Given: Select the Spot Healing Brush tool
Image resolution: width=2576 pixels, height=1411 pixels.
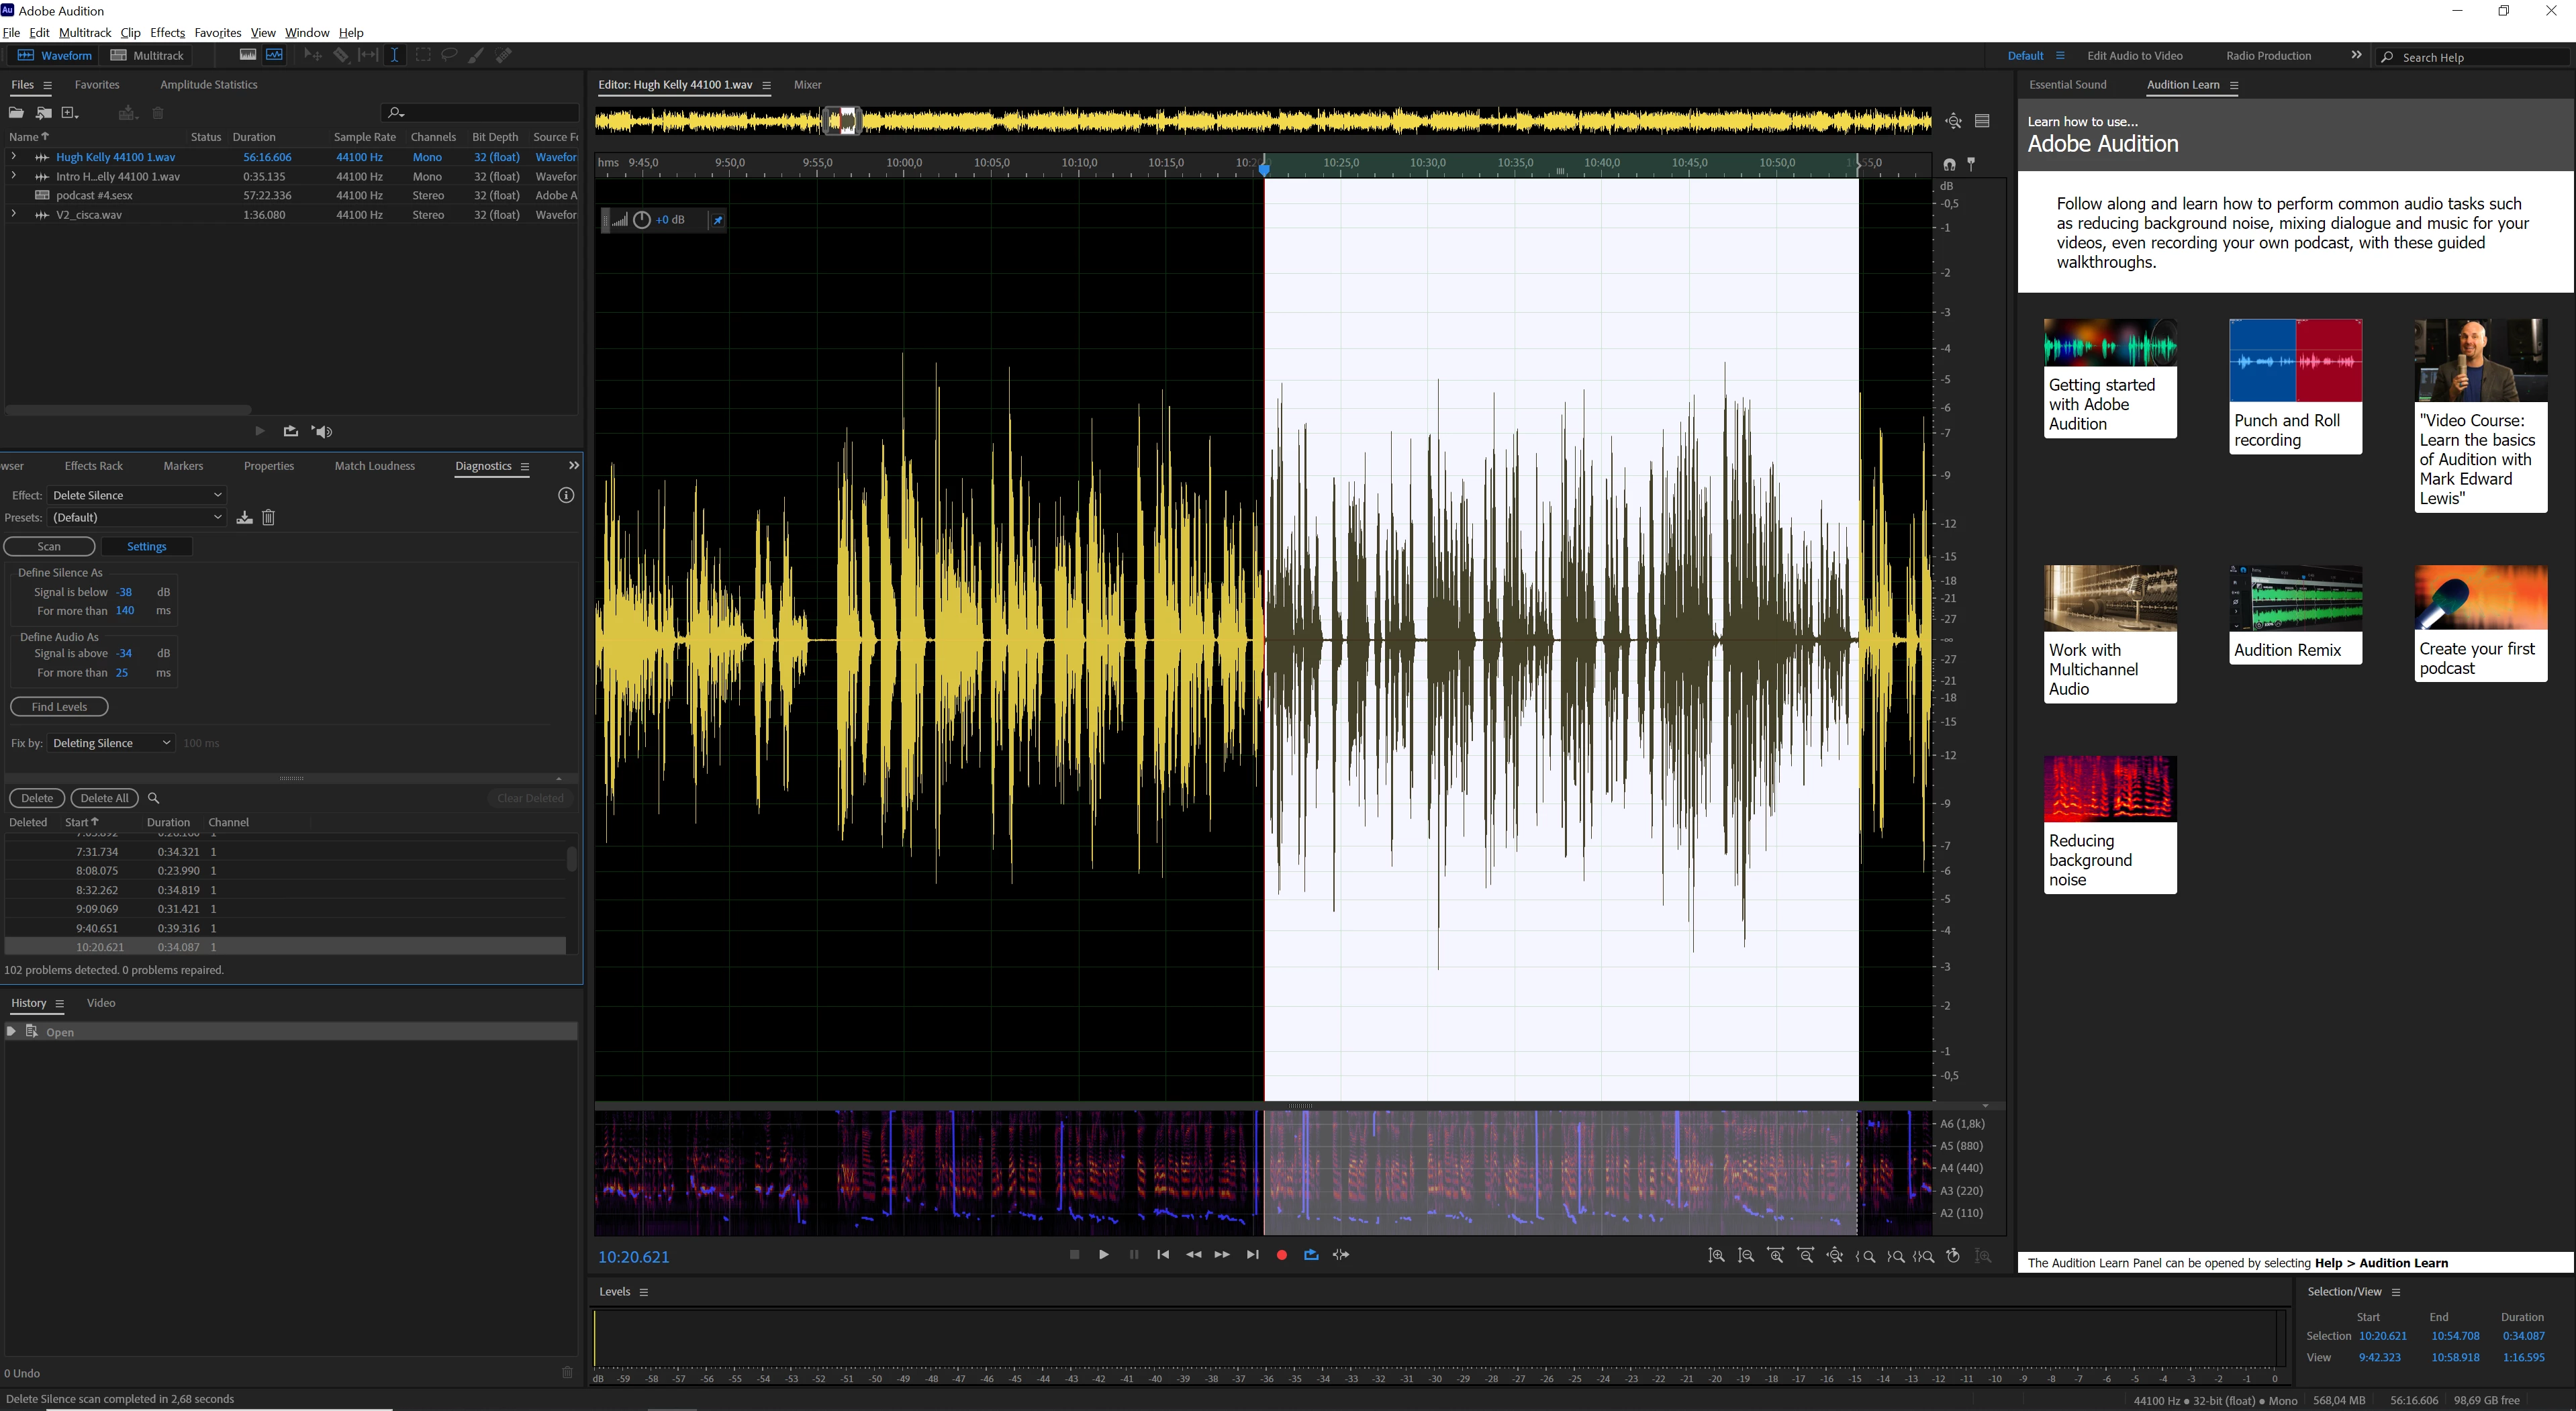Looking at the screenshot, I should (504, 56).
